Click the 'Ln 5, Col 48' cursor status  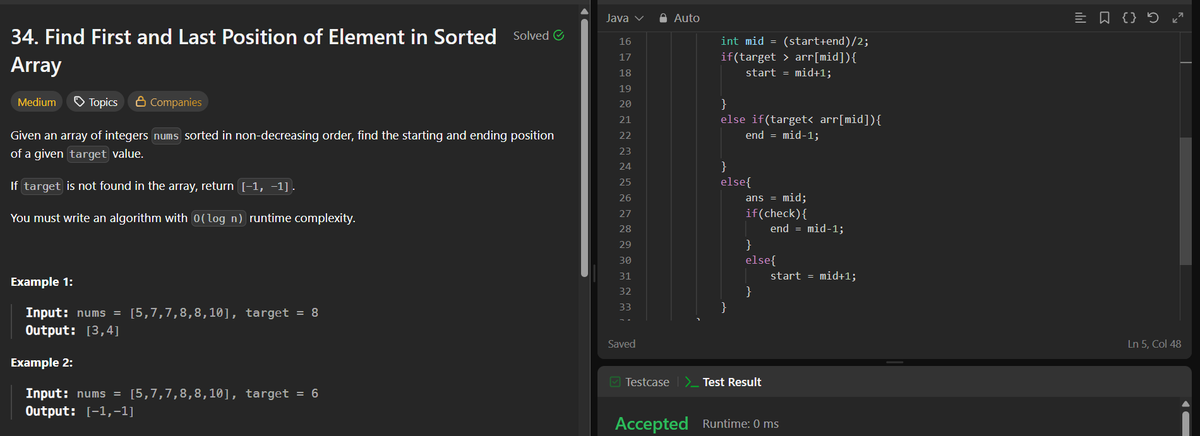[x=1153, y=343]
